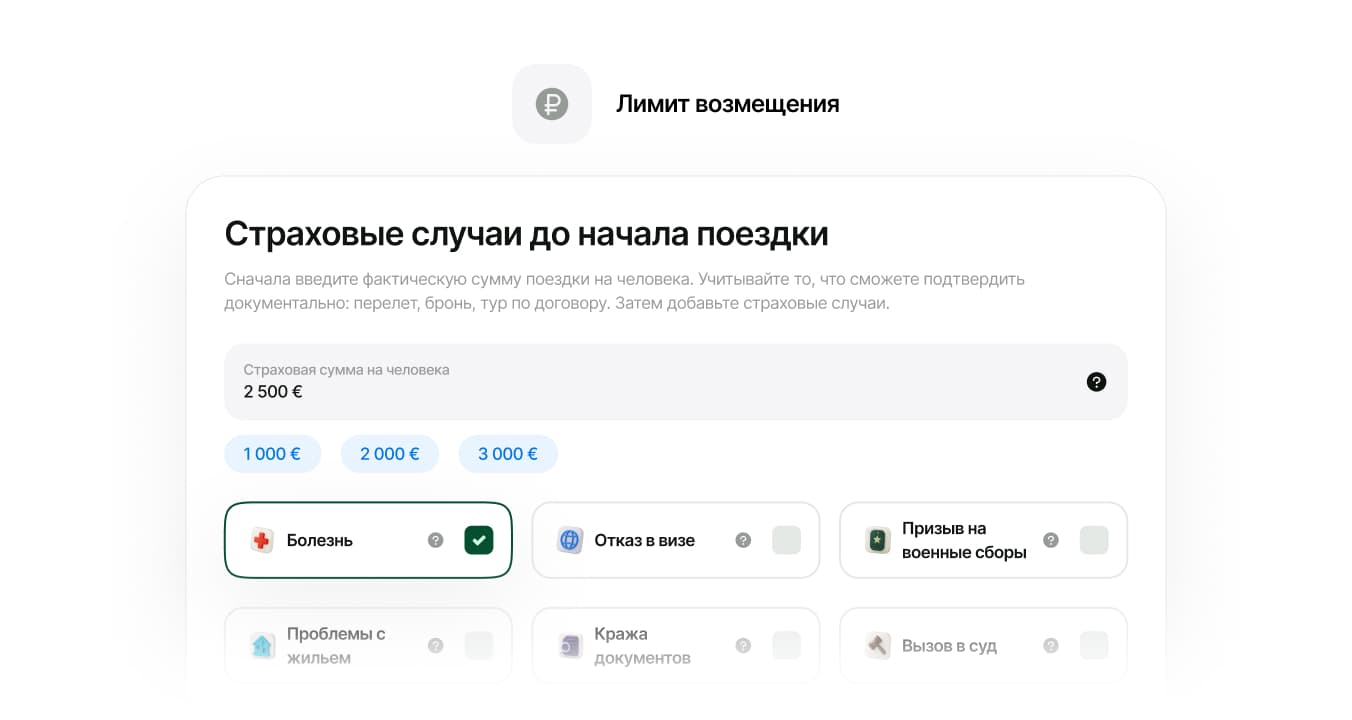This screenshot has width=1352, height=720.
Task: Enable the Кража документов checkbox
Action: click(x=786, y=646)
